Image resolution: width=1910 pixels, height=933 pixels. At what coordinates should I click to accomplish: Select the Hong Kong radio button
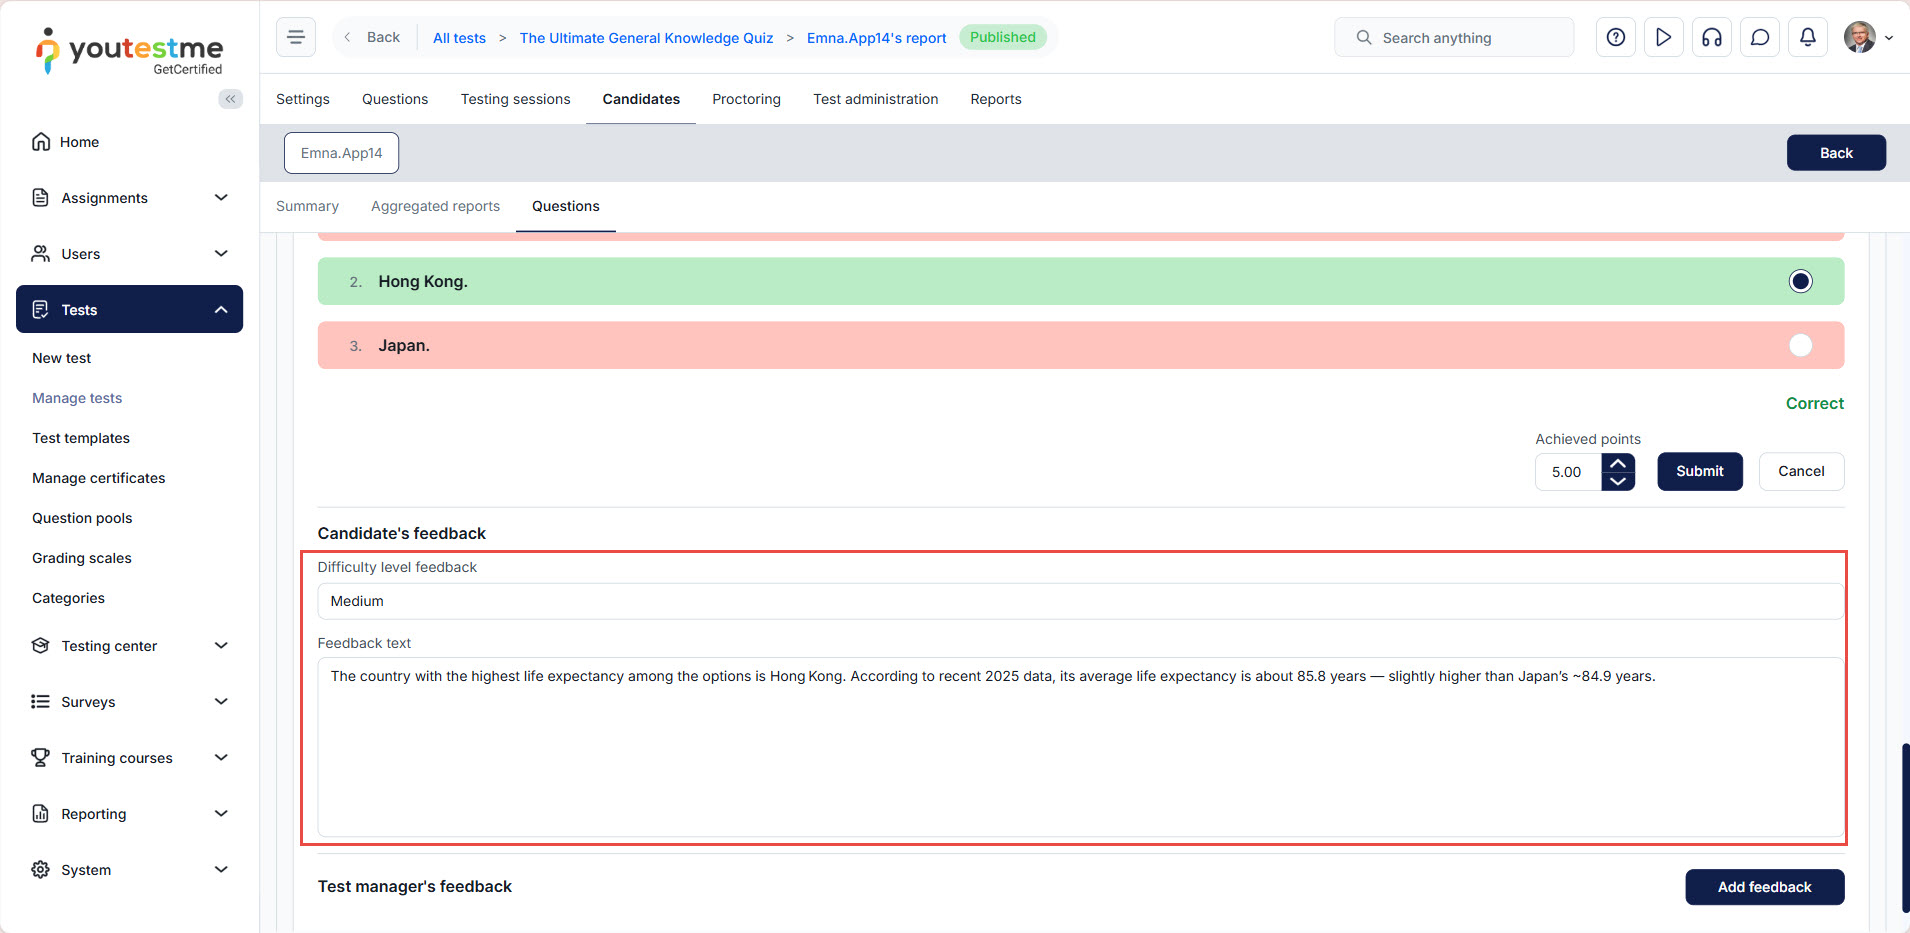pyautogui.click(x=1800, y=281)
